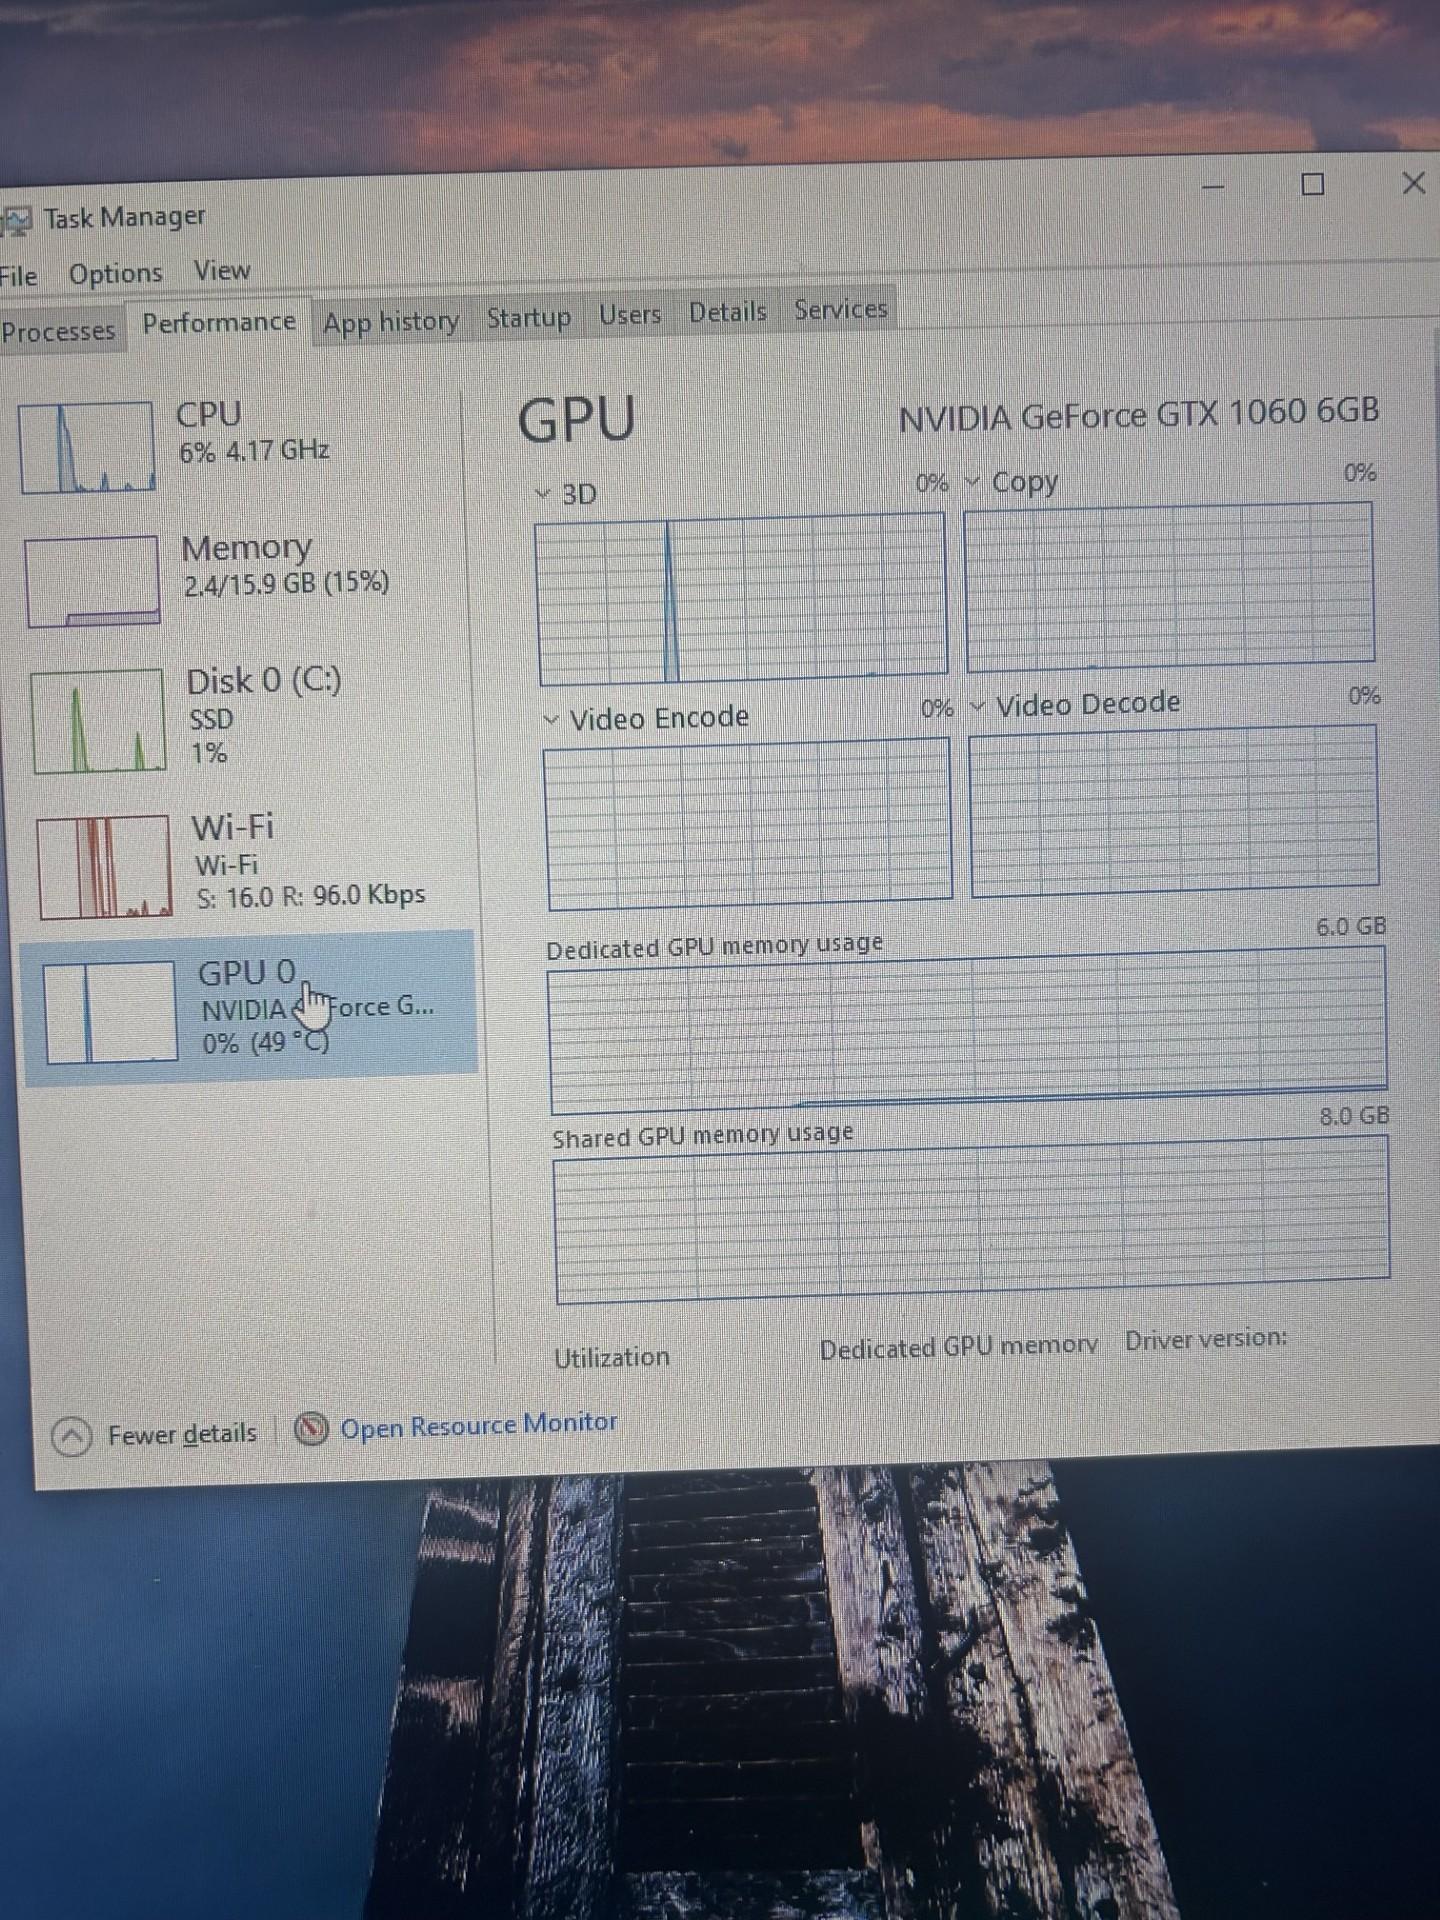Viewport: 1440px width, 1920px height.
Task: Click the 3D engine usage graph
Action: (741, 599)
